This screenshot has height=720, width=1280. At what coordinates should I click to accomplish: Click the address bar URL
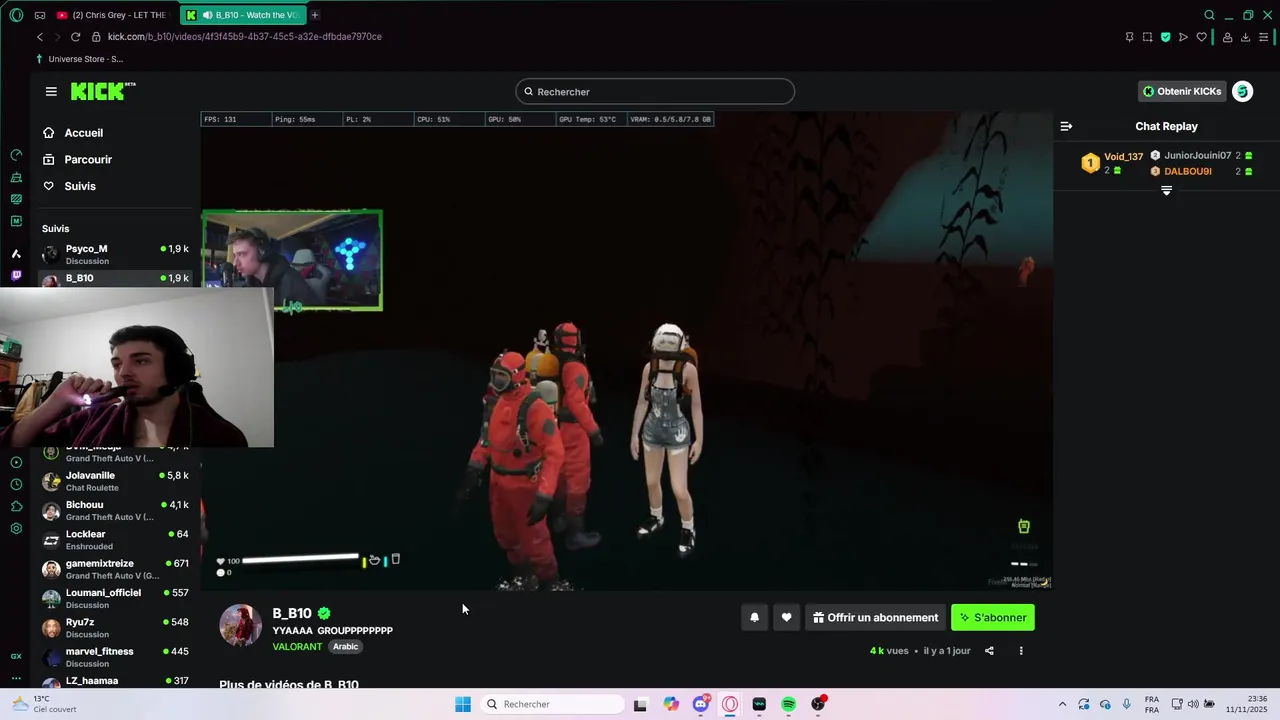(x=245, y=37)
